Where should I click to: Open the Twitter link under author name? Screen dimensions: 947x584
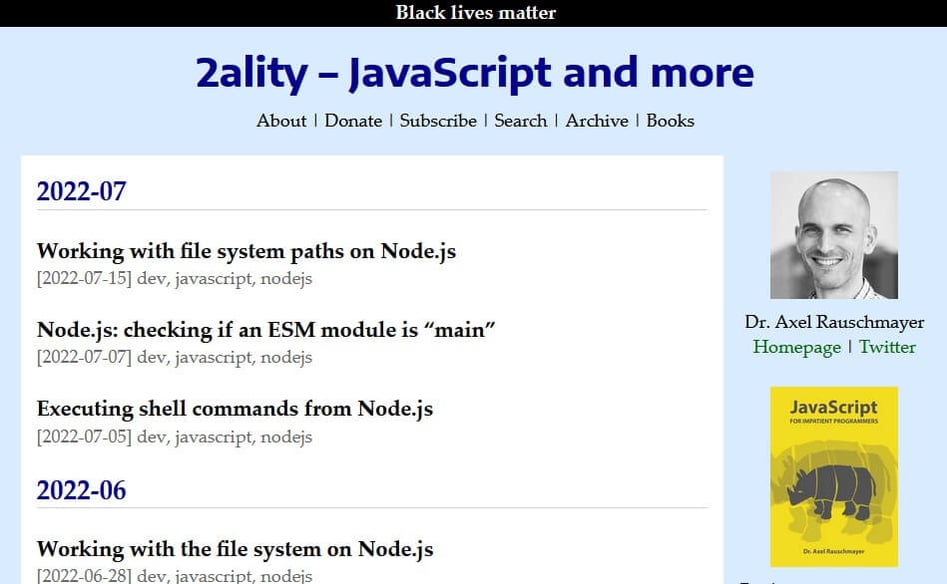point(887,347)
